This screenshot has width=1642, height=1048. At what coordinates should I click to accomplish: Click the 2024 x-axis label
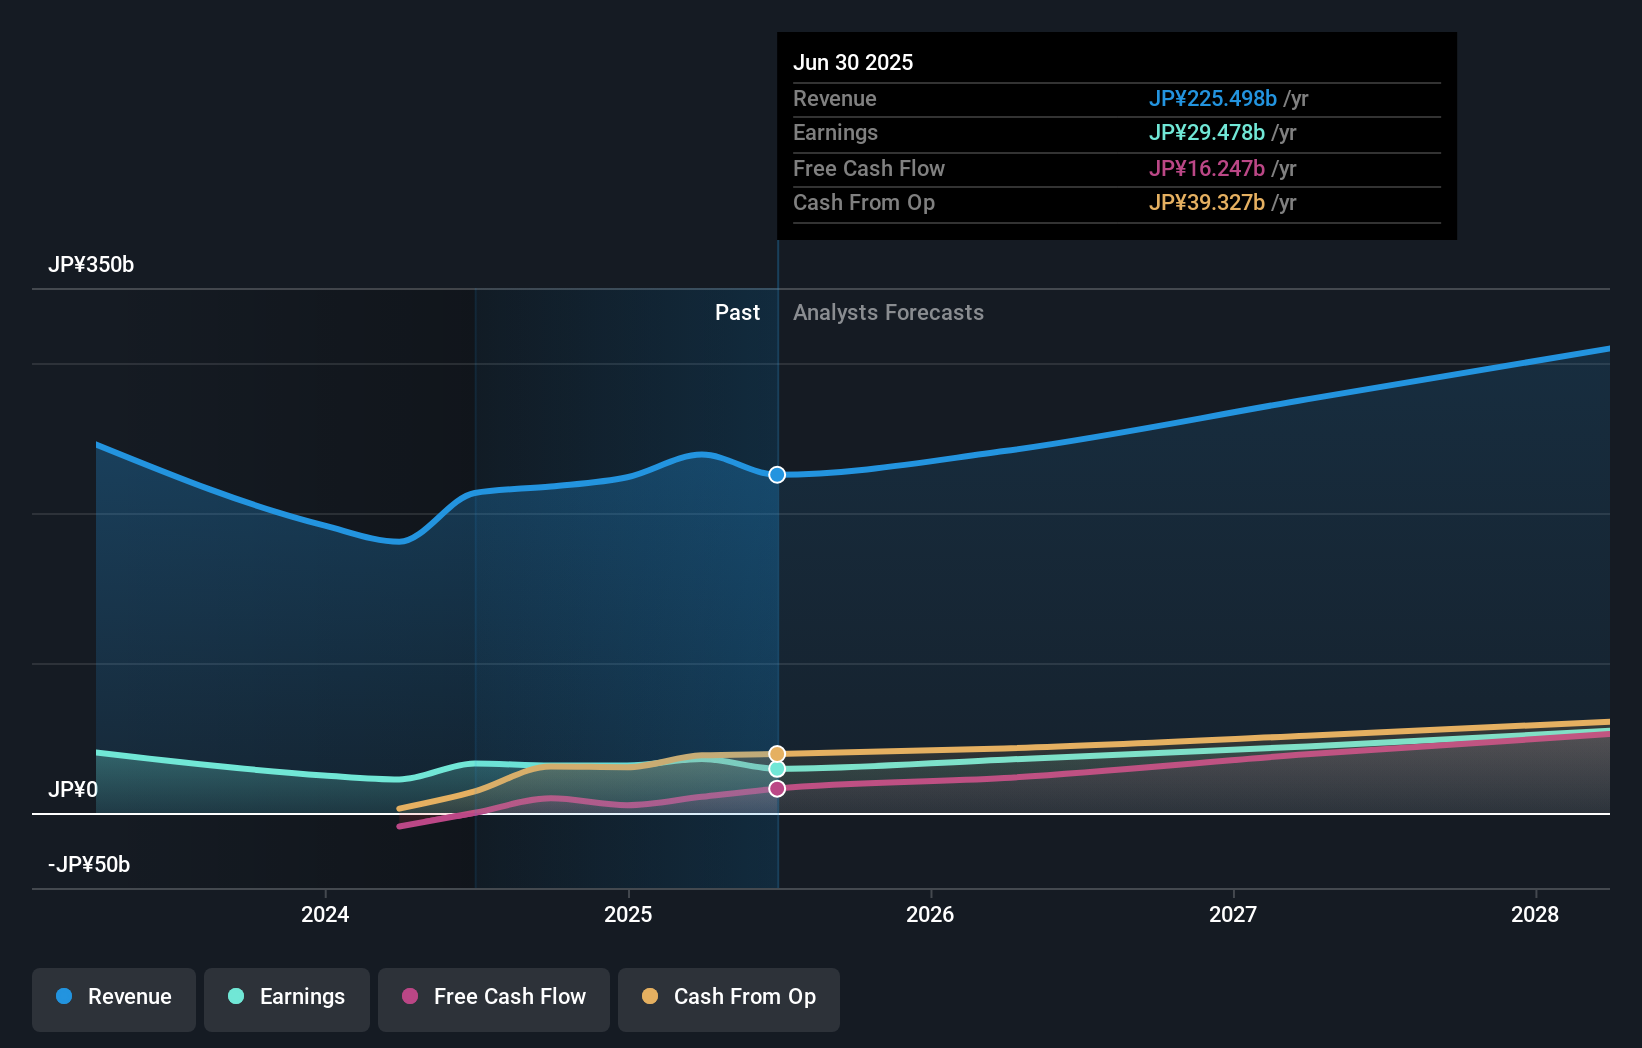[325, 914]
